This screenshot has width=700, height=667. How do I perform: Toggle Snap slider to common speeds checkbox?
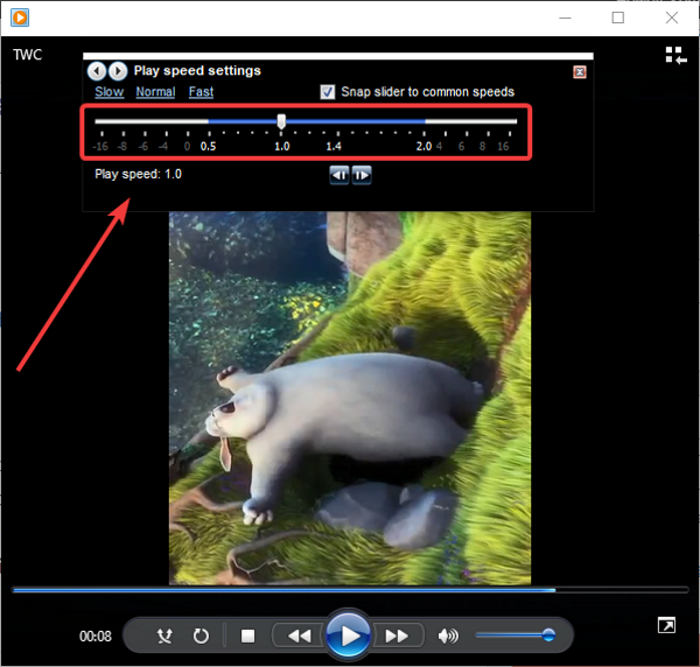click(x=328, y=92)
